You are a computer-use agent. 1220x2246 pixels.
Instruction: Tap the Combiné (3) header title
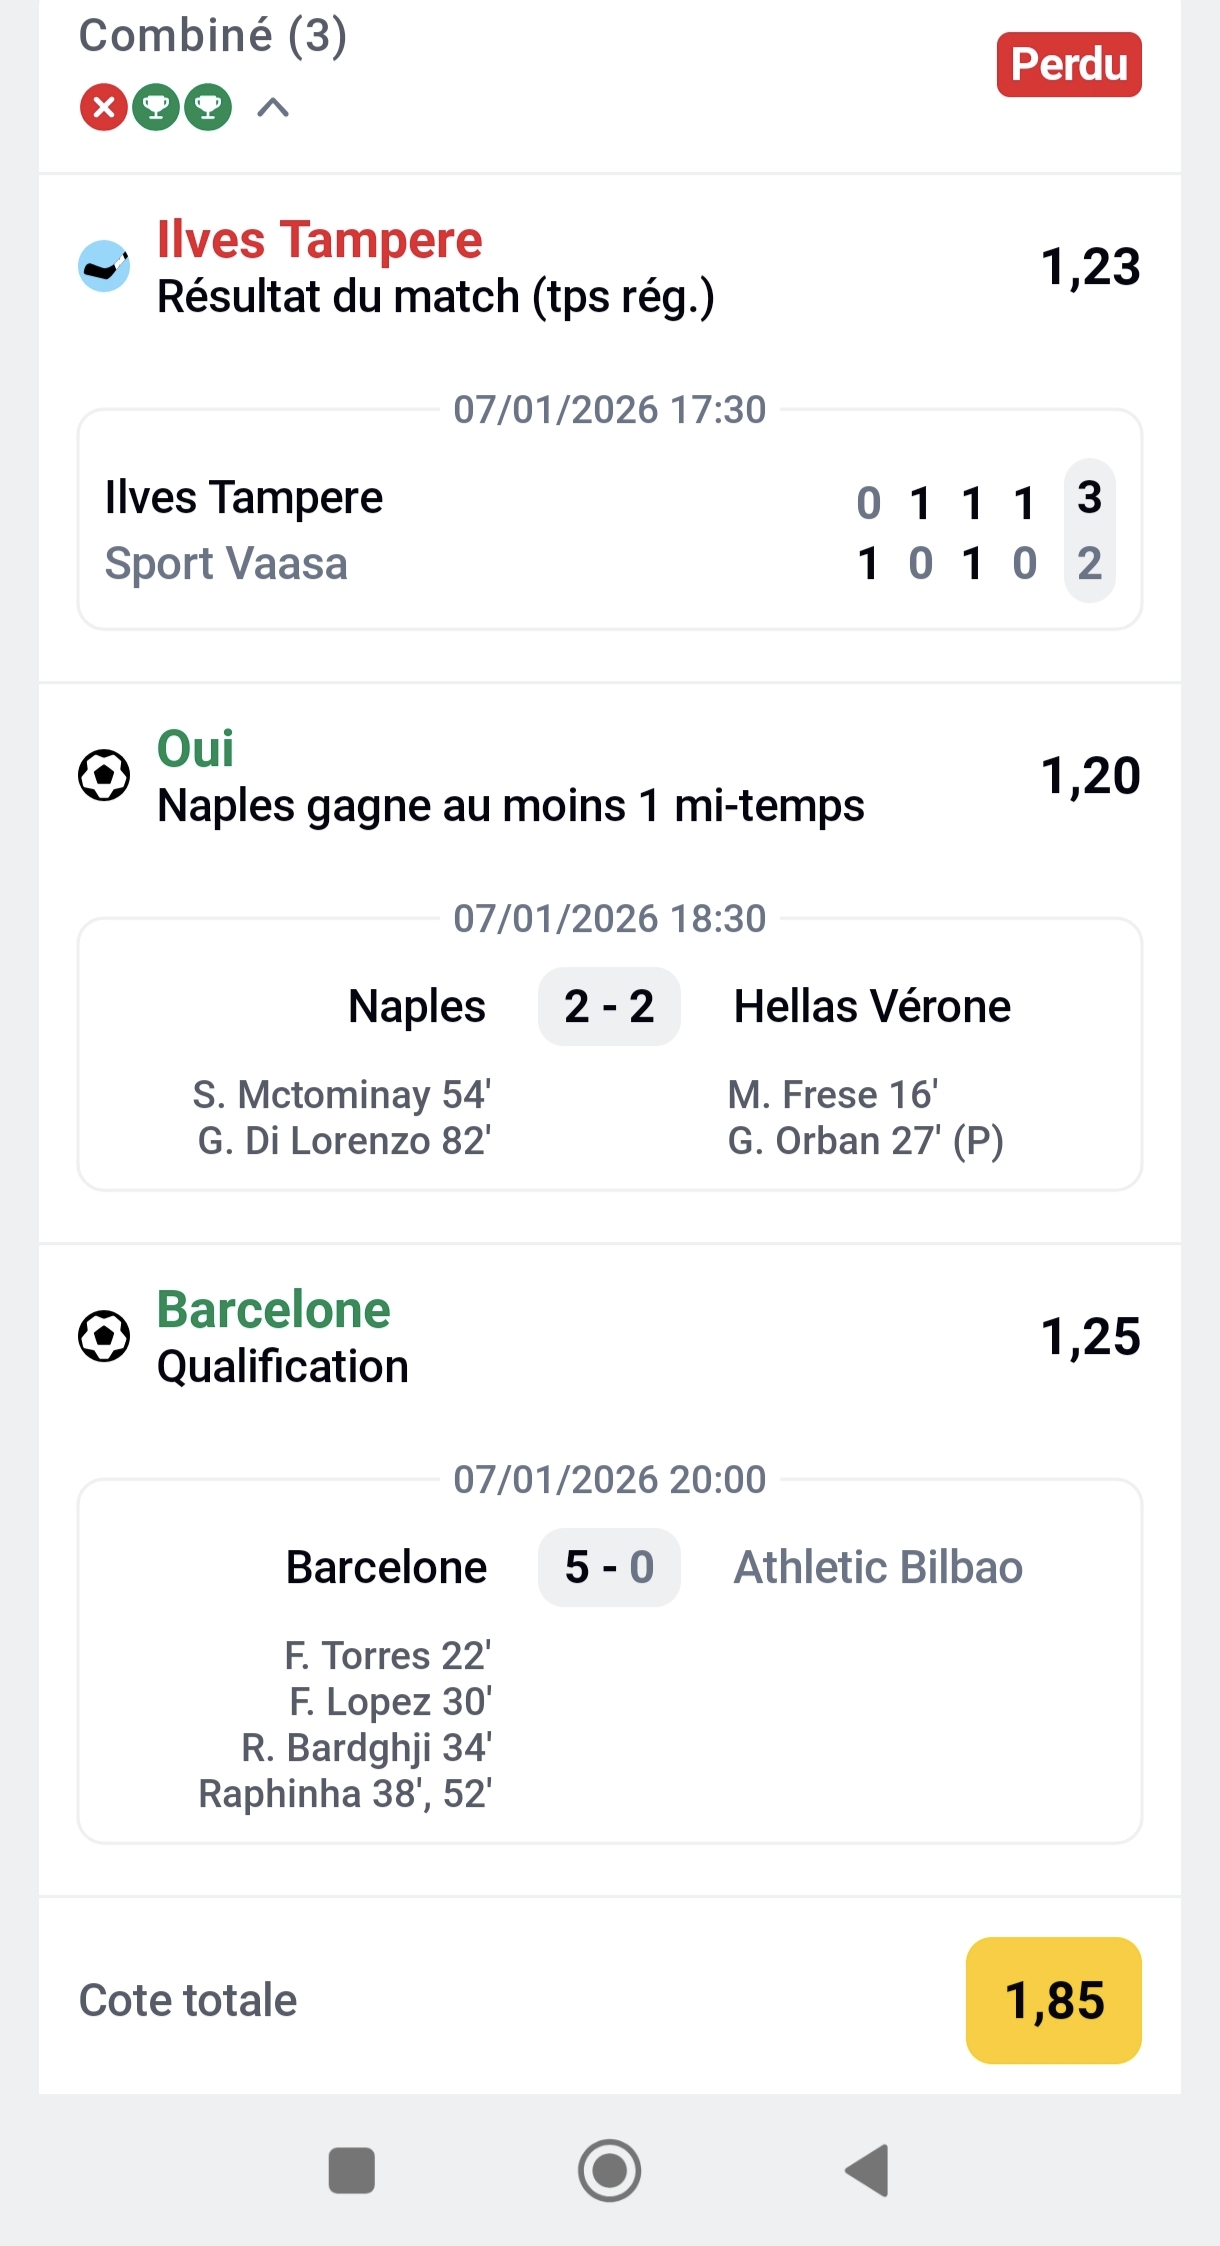213,36
